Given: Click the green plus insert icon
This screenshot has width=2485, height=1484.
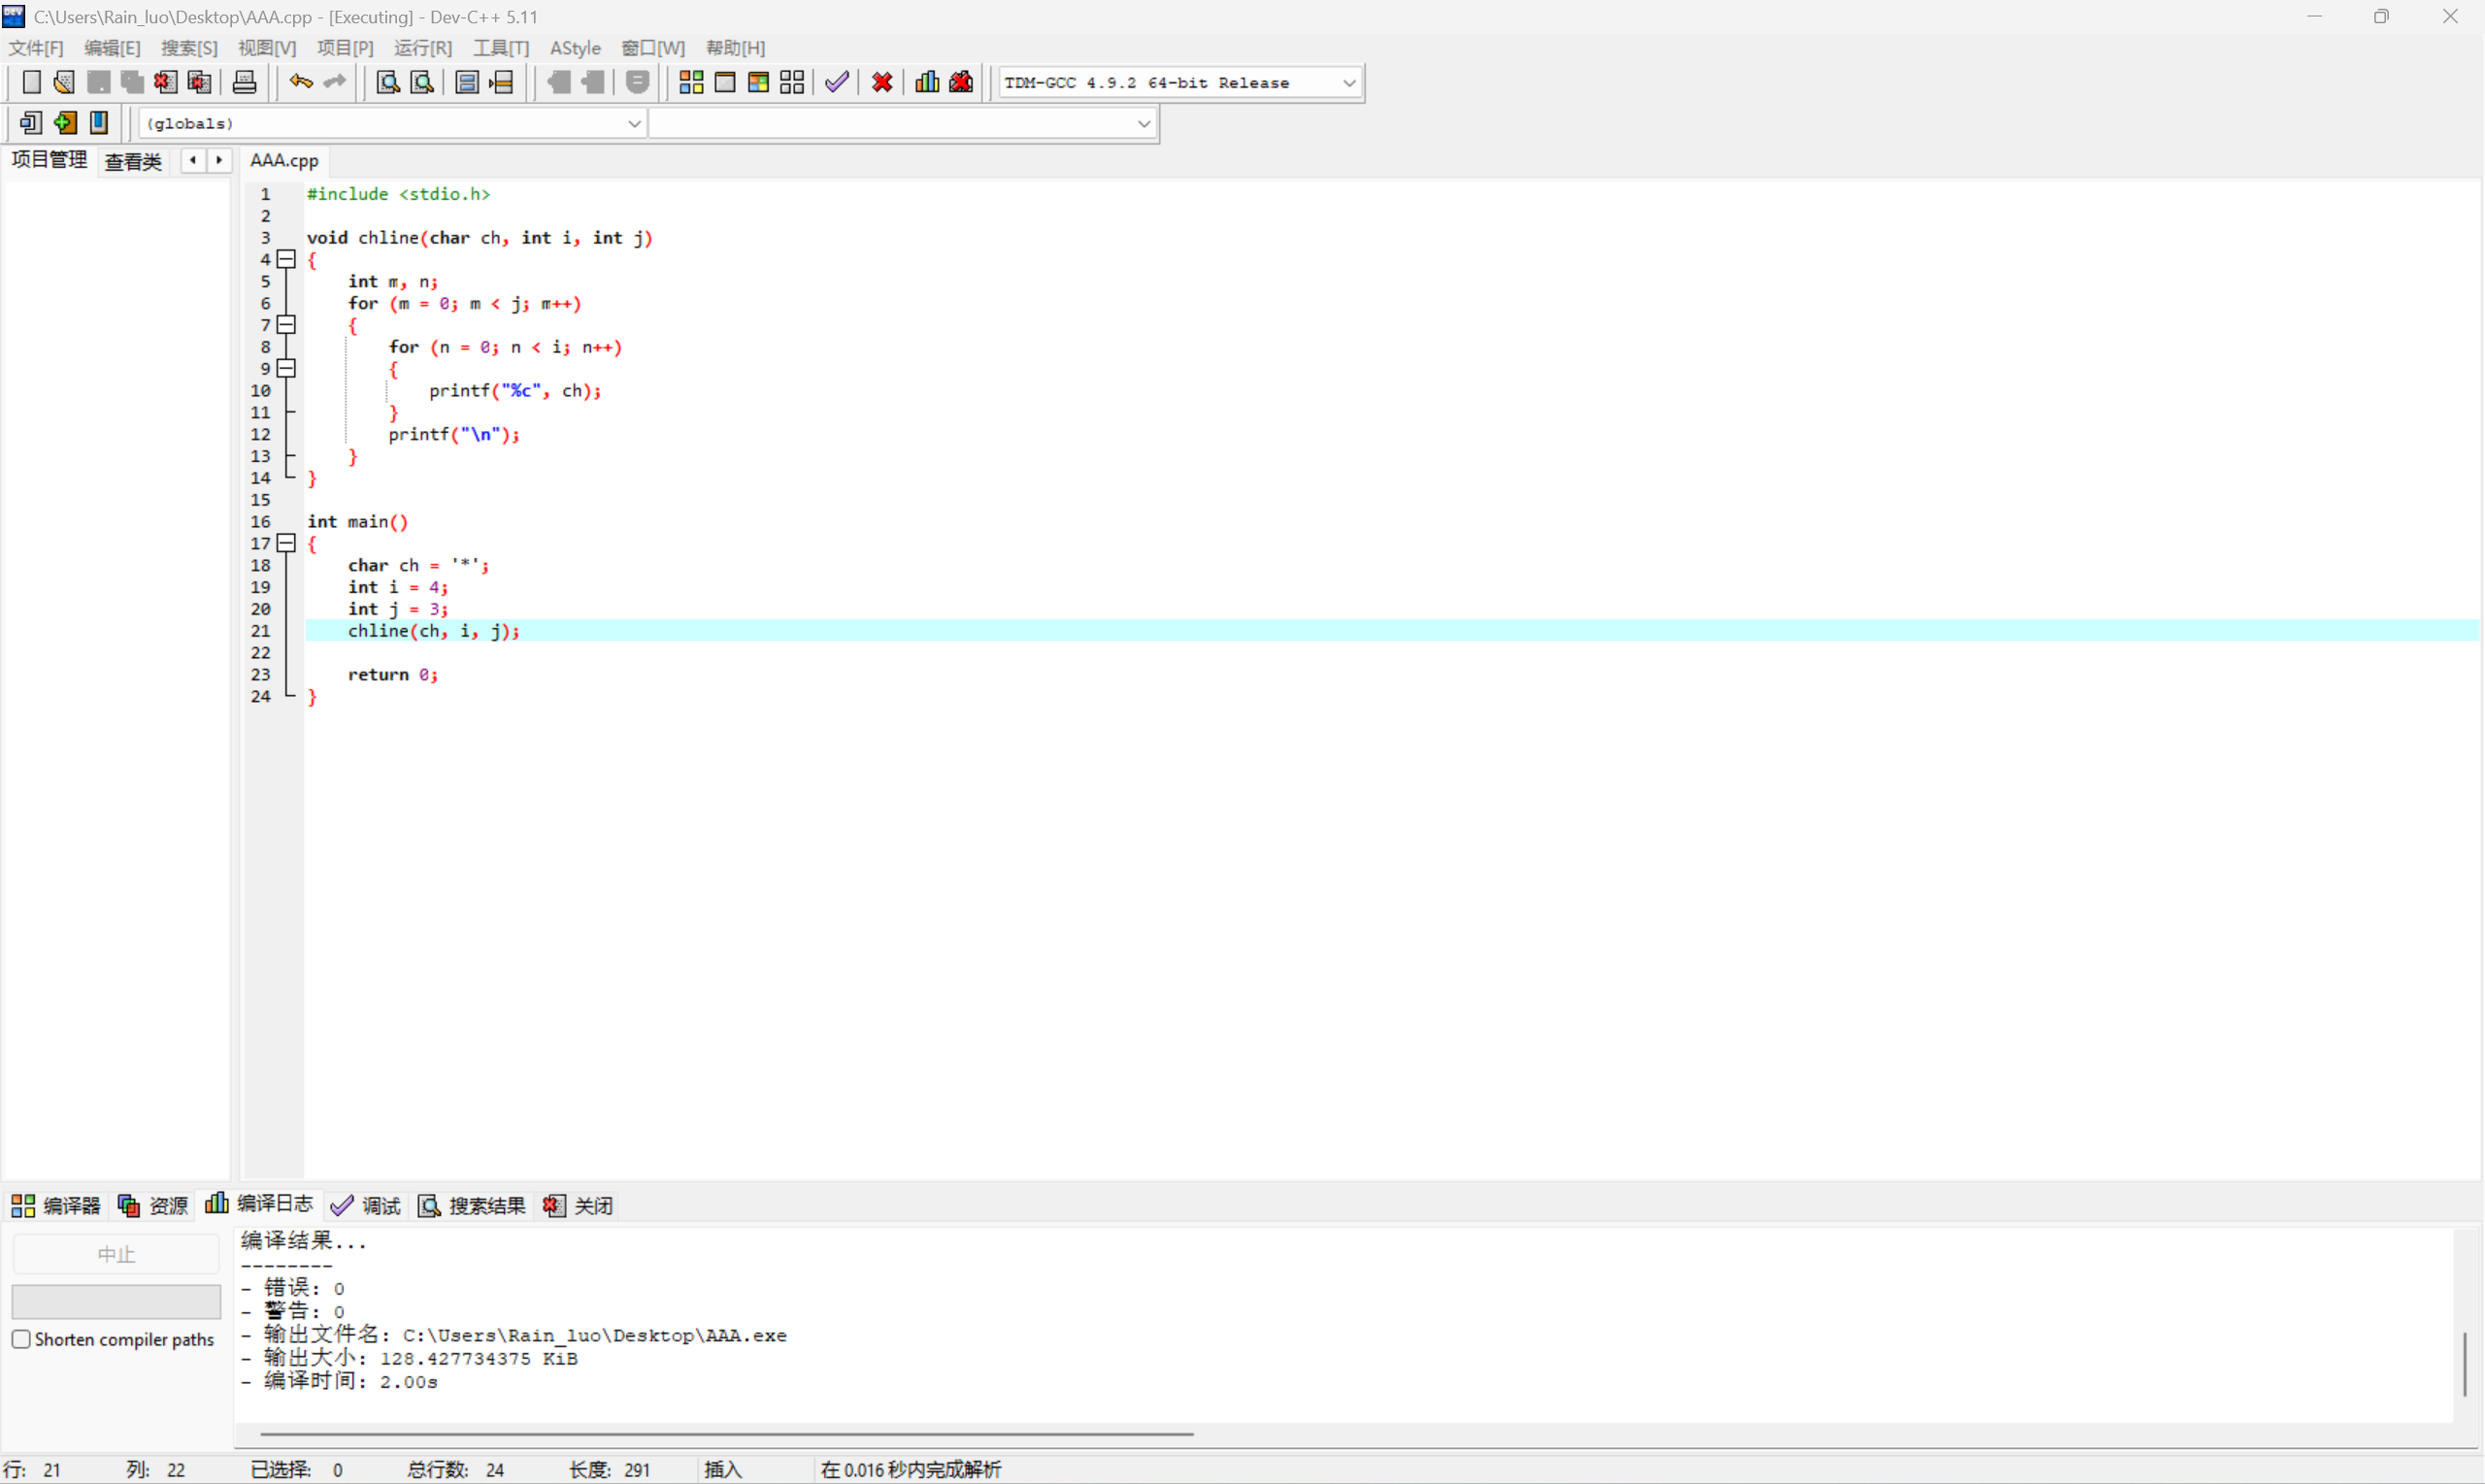Looking at the screenshot, I should pos(65,123).
